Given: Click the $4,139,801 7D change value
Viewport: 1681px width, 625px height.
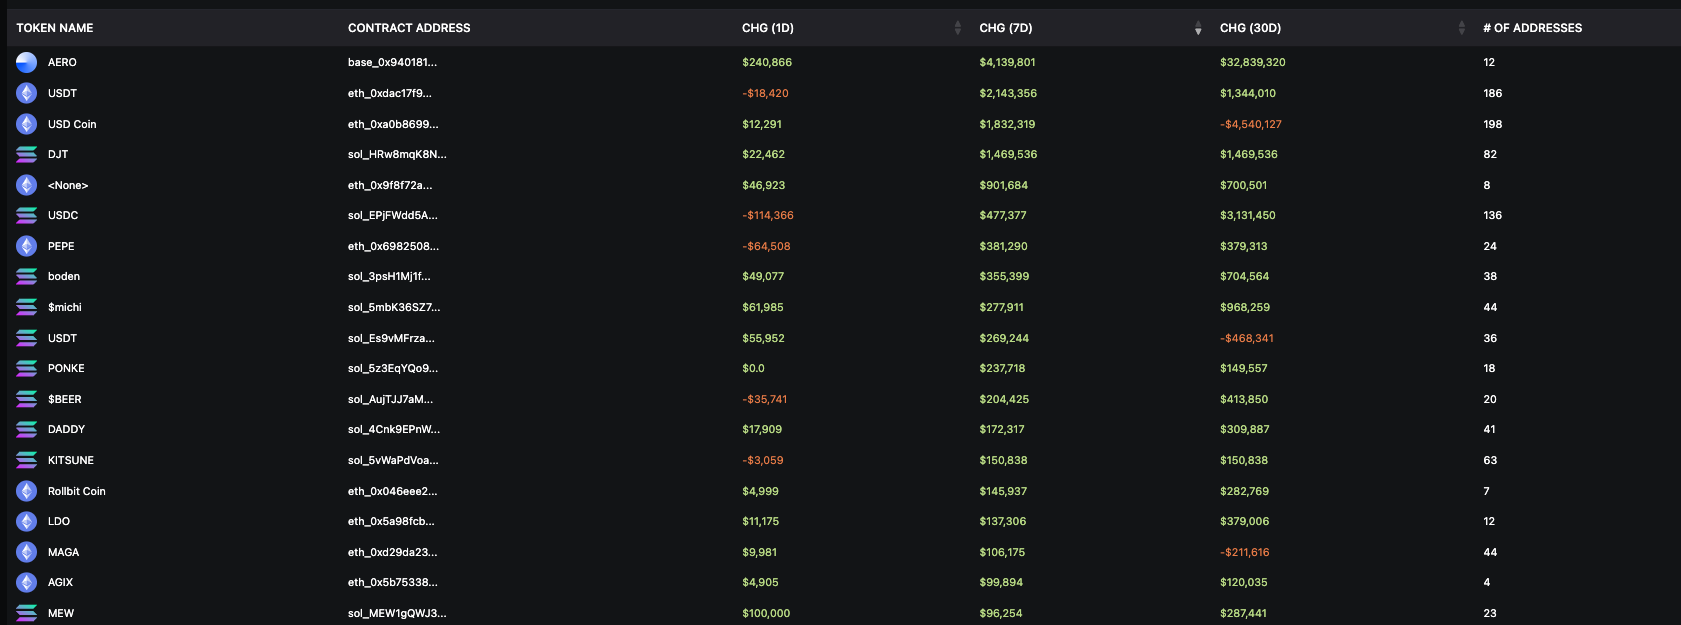Looking at the screenshot, I should (1007, 62).
